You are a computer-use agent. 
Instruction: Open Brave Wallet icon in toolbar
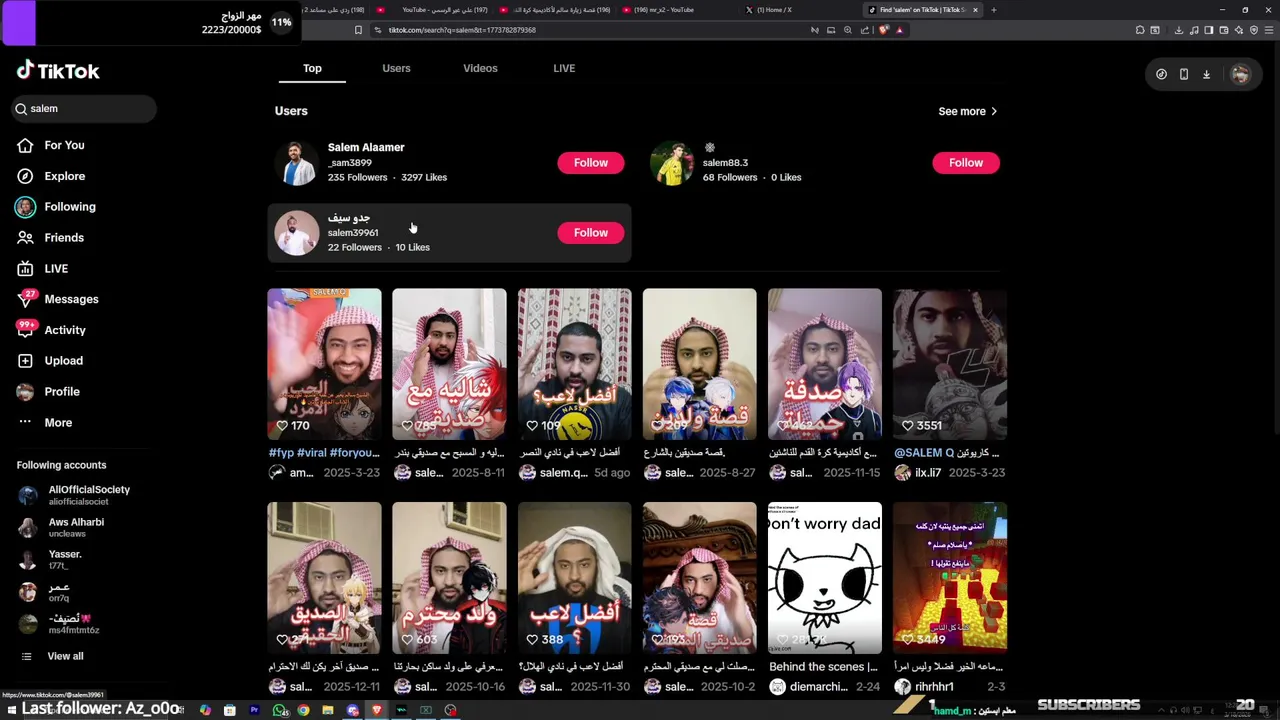(1224, 30)
